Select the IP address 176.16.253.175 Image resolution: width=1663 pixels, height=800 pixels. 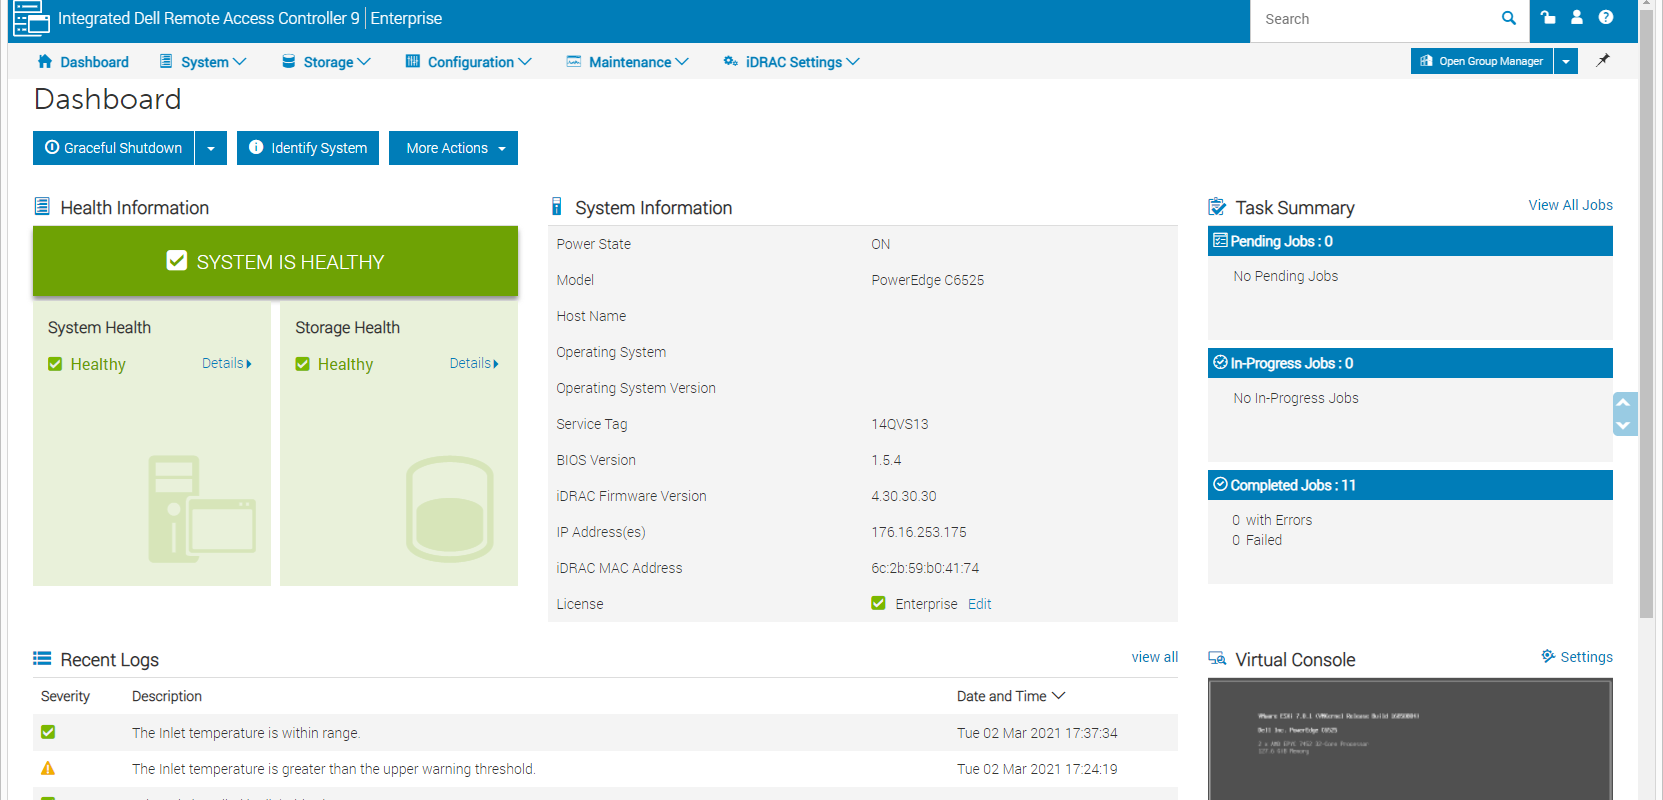[x=918, y=532]
